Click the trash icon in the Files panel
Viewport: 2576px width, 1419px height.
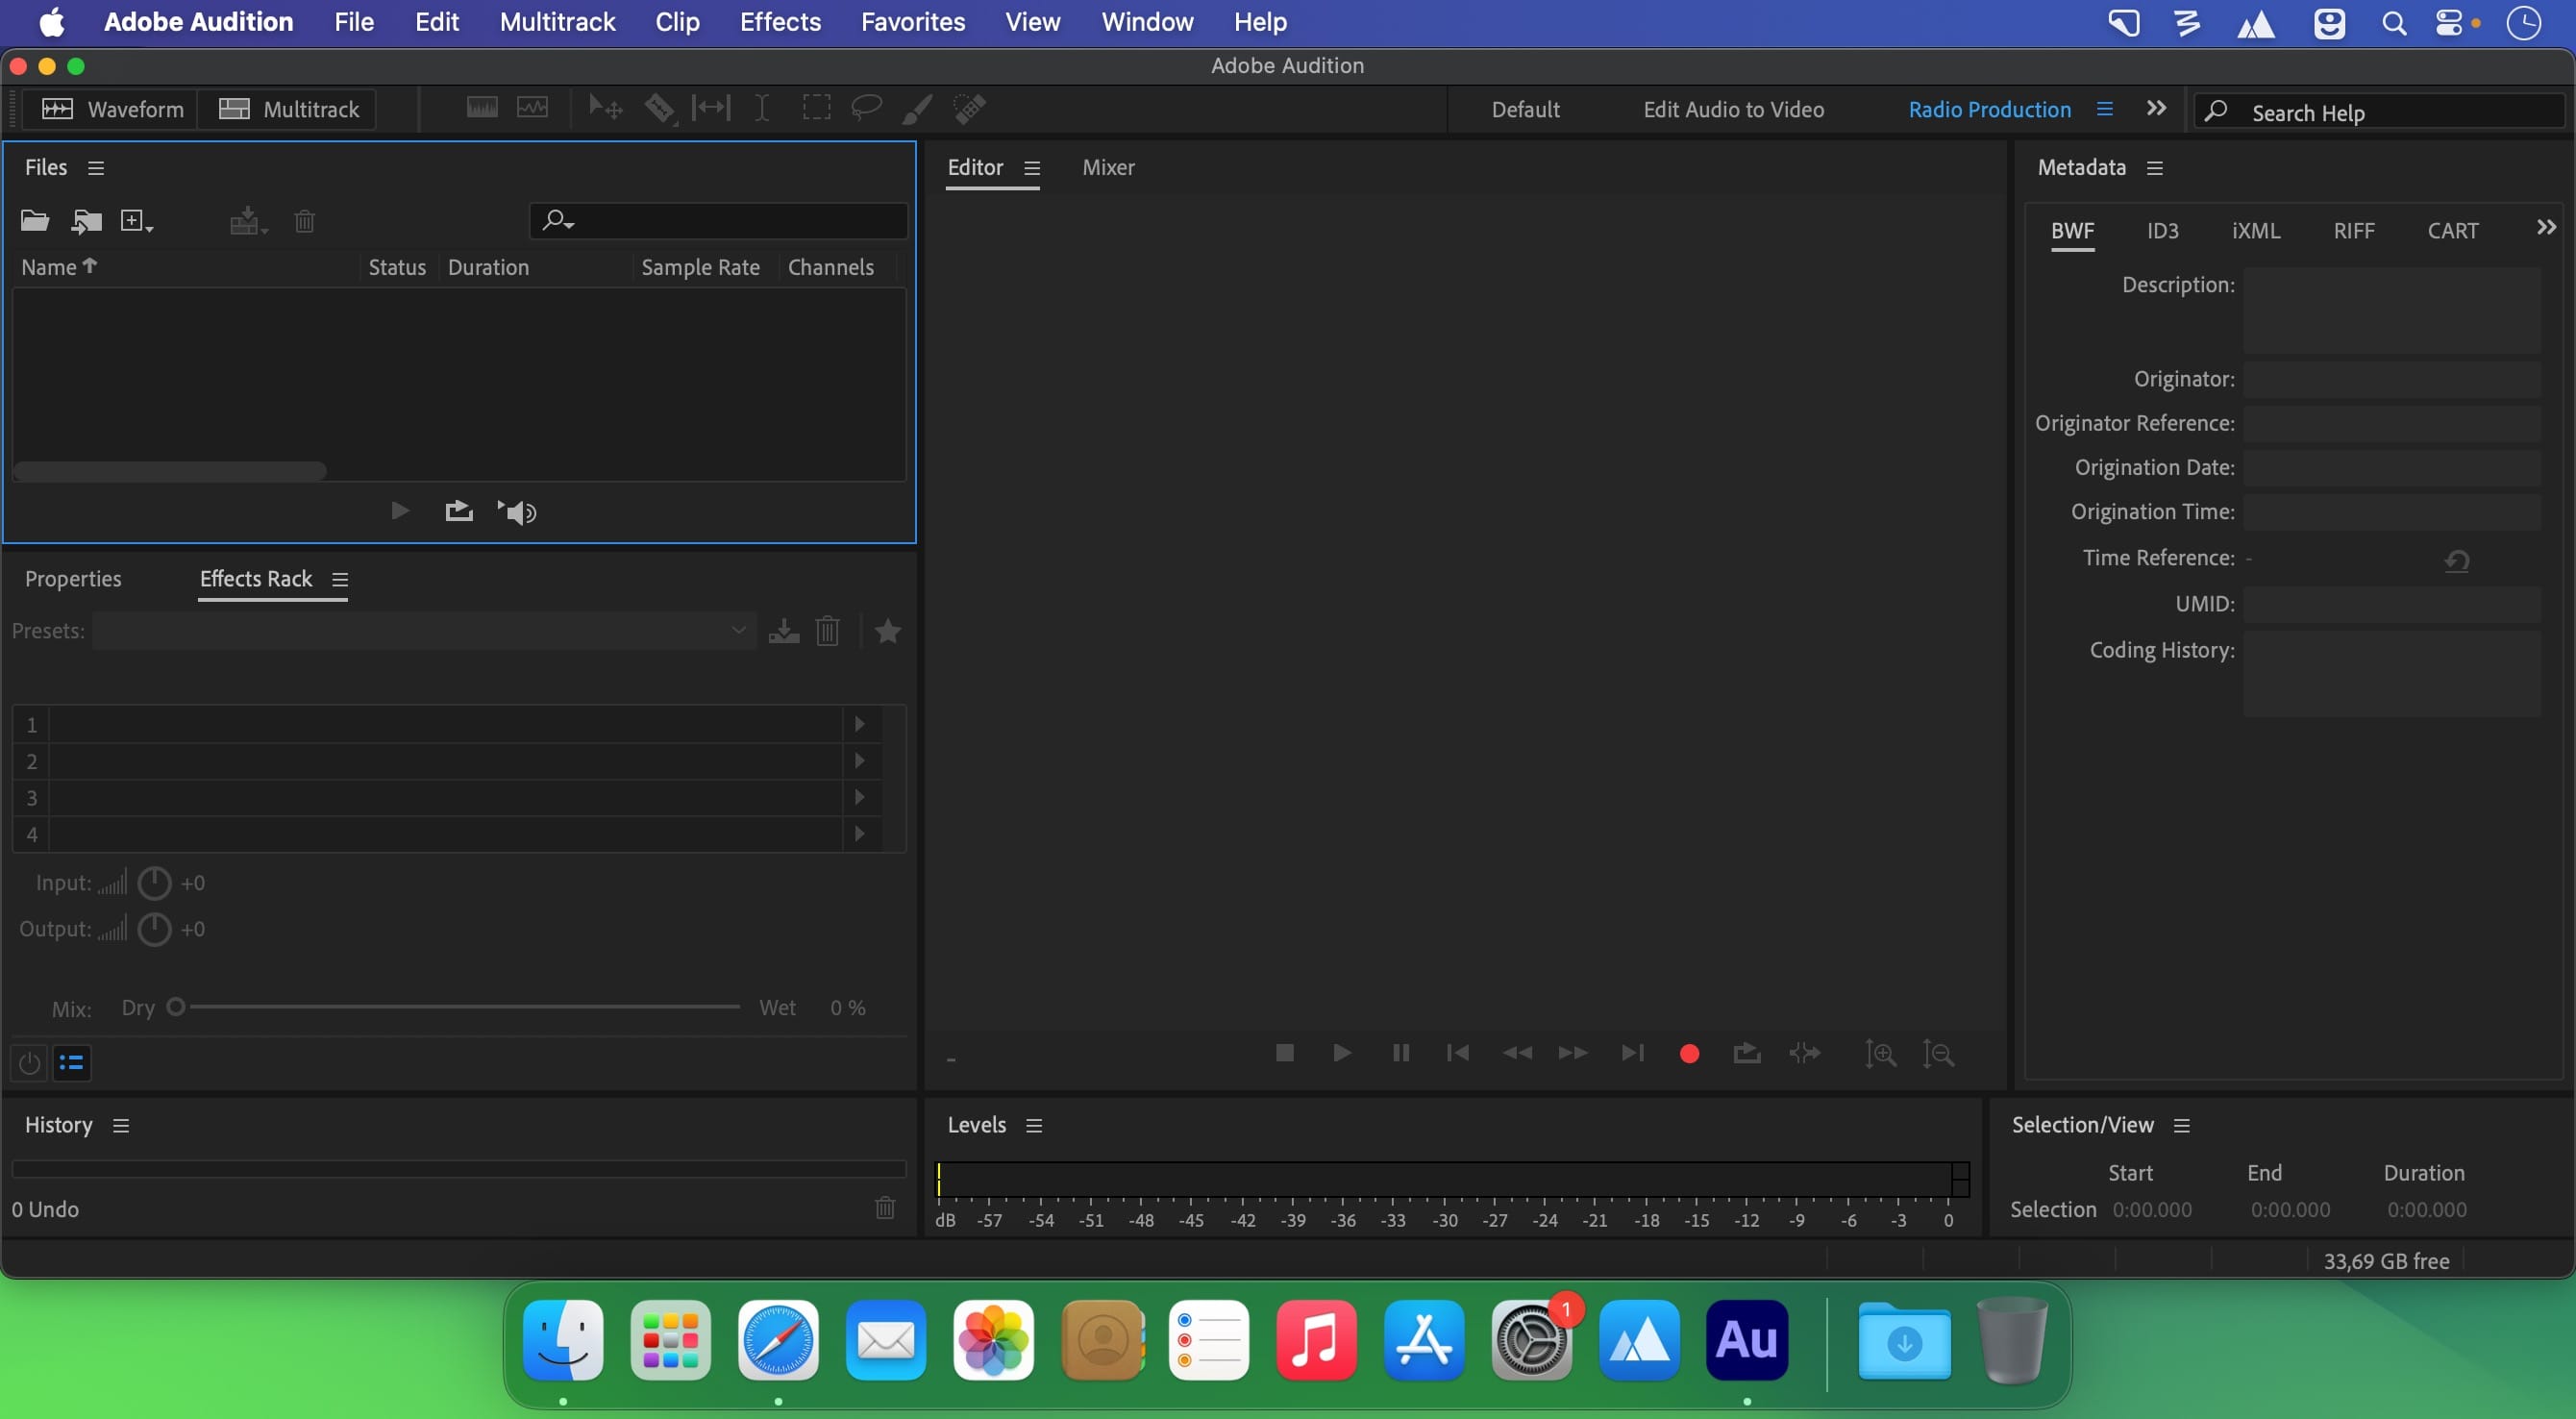click(305, 221)
